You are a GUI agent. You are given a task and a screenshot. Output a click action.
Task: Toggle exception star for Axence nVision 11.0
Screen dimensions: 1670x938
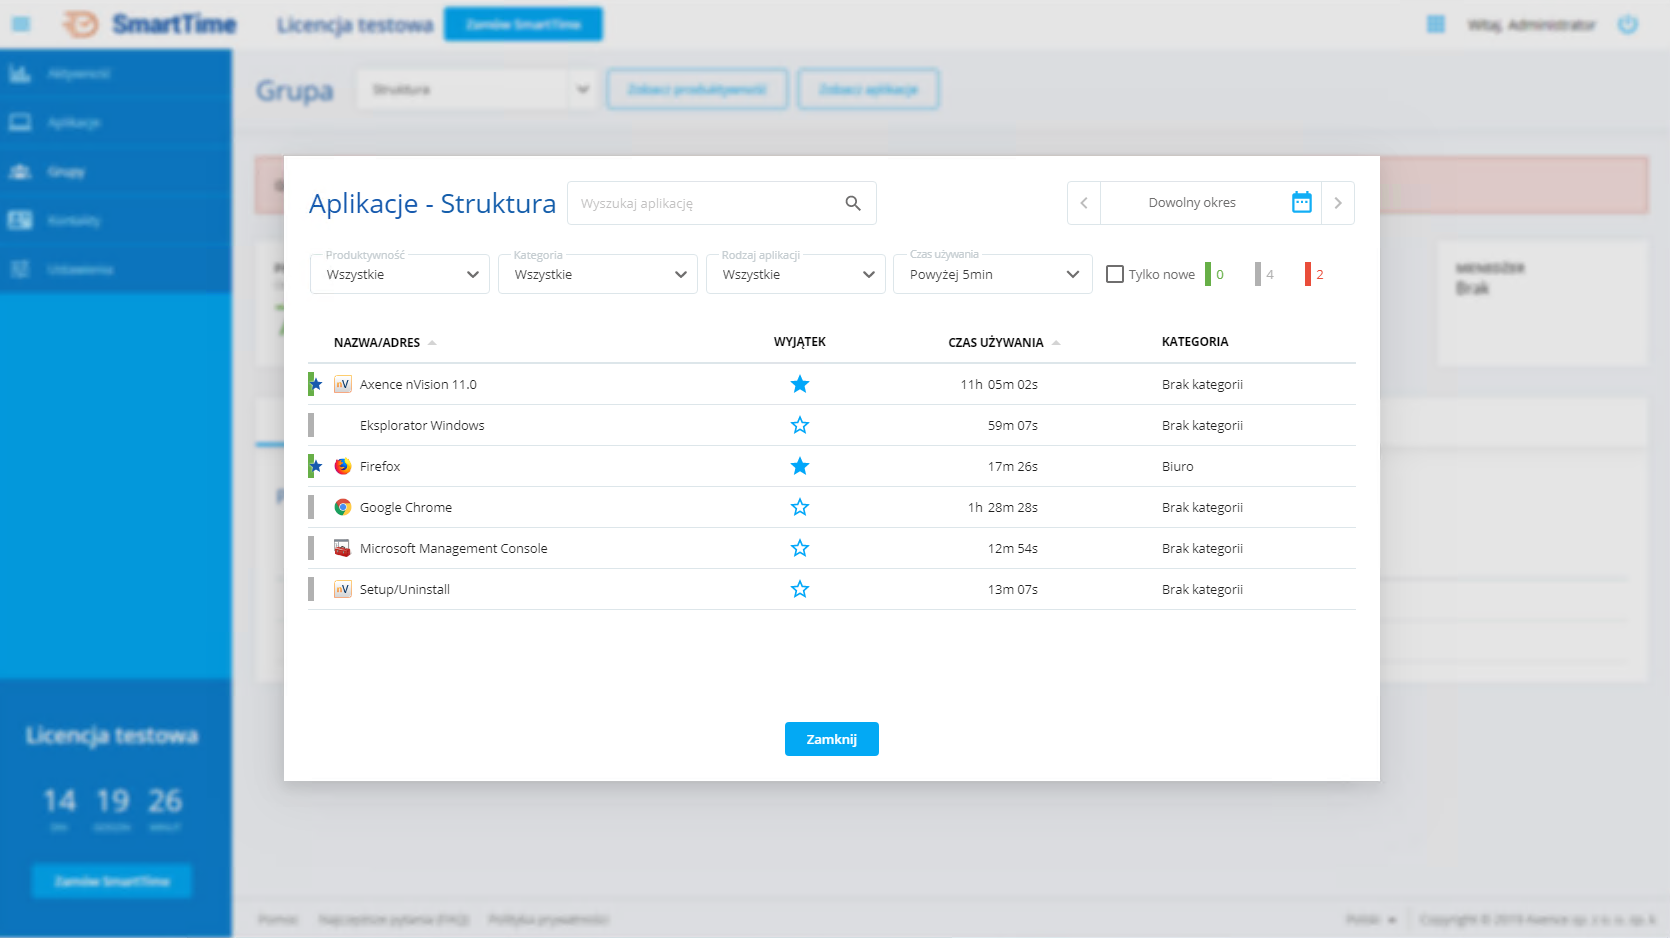[800, 384]
